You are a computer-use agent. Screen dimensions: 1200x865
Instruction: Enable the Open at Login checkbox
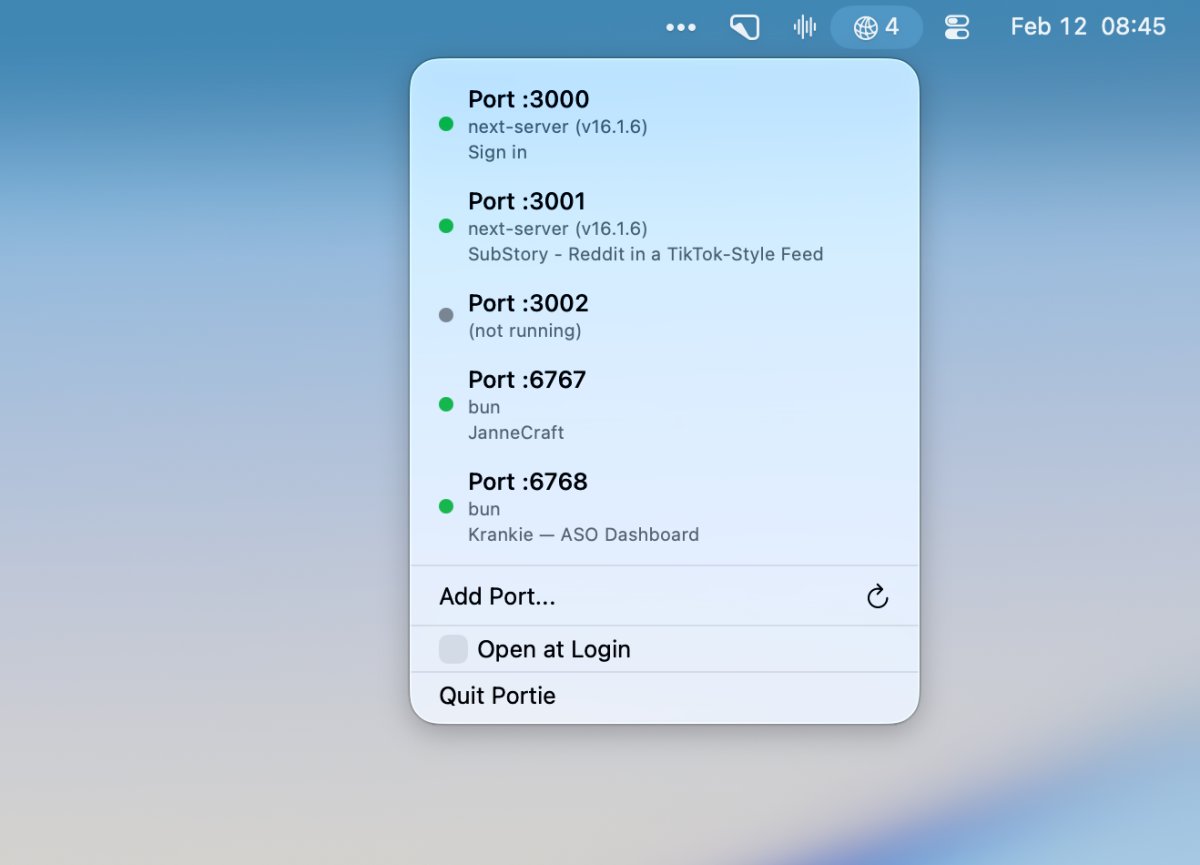453,649
